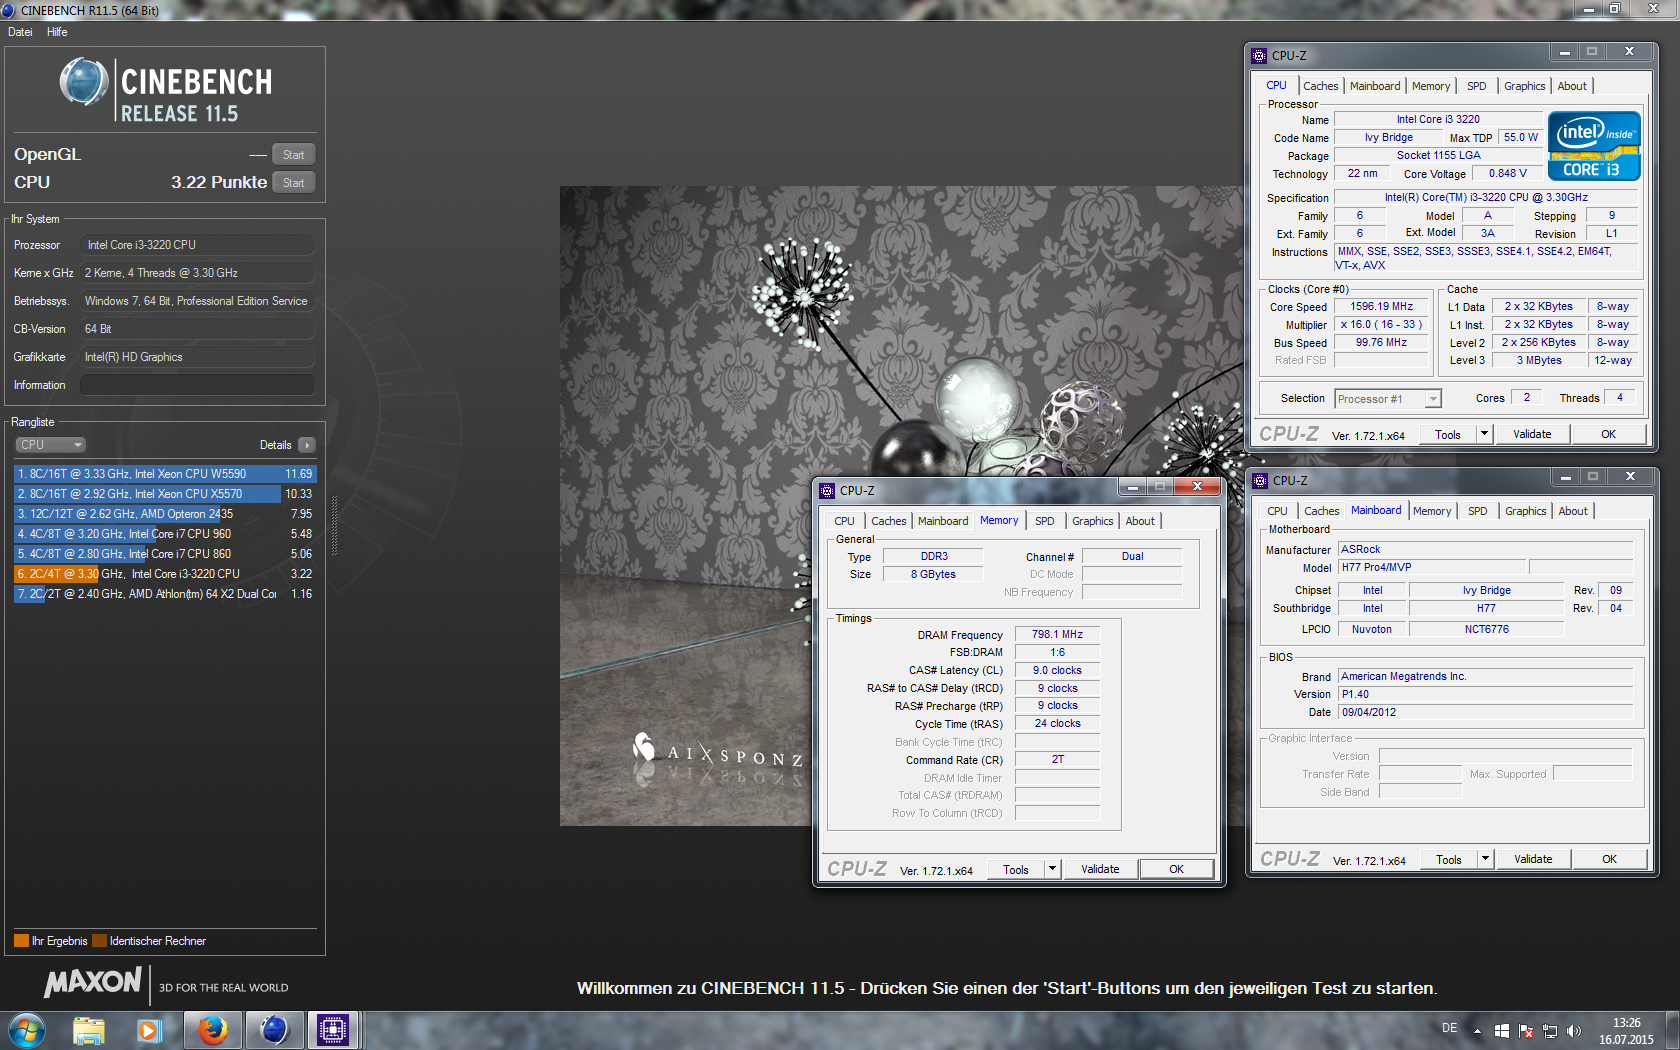Click the Cinebench logo sphere
1680x1050 pixels.
[84, 82]
